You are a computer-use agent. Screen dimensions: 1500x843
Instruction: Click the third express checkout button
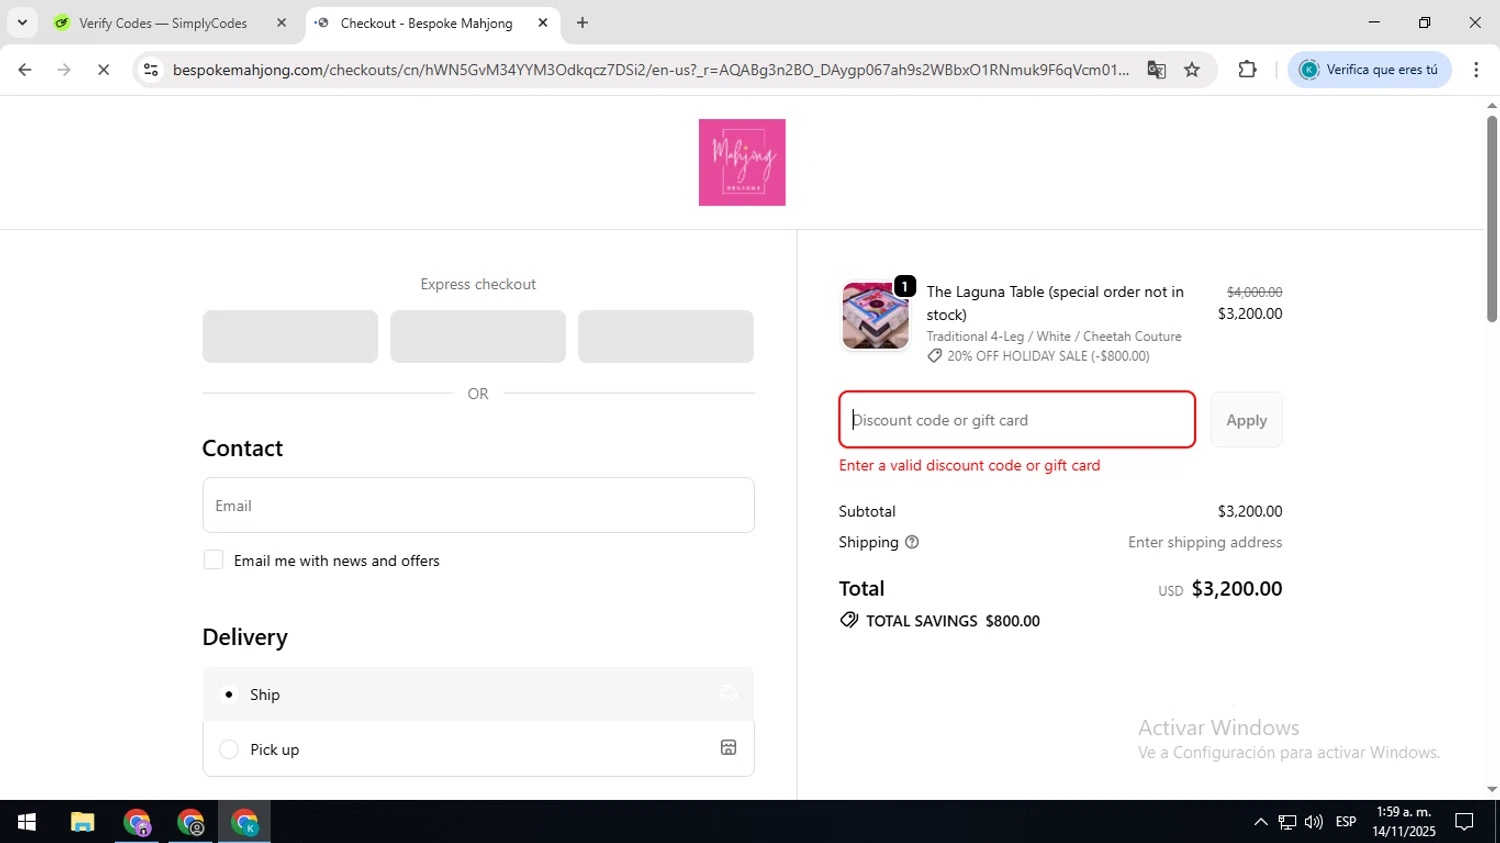(666, 336)
